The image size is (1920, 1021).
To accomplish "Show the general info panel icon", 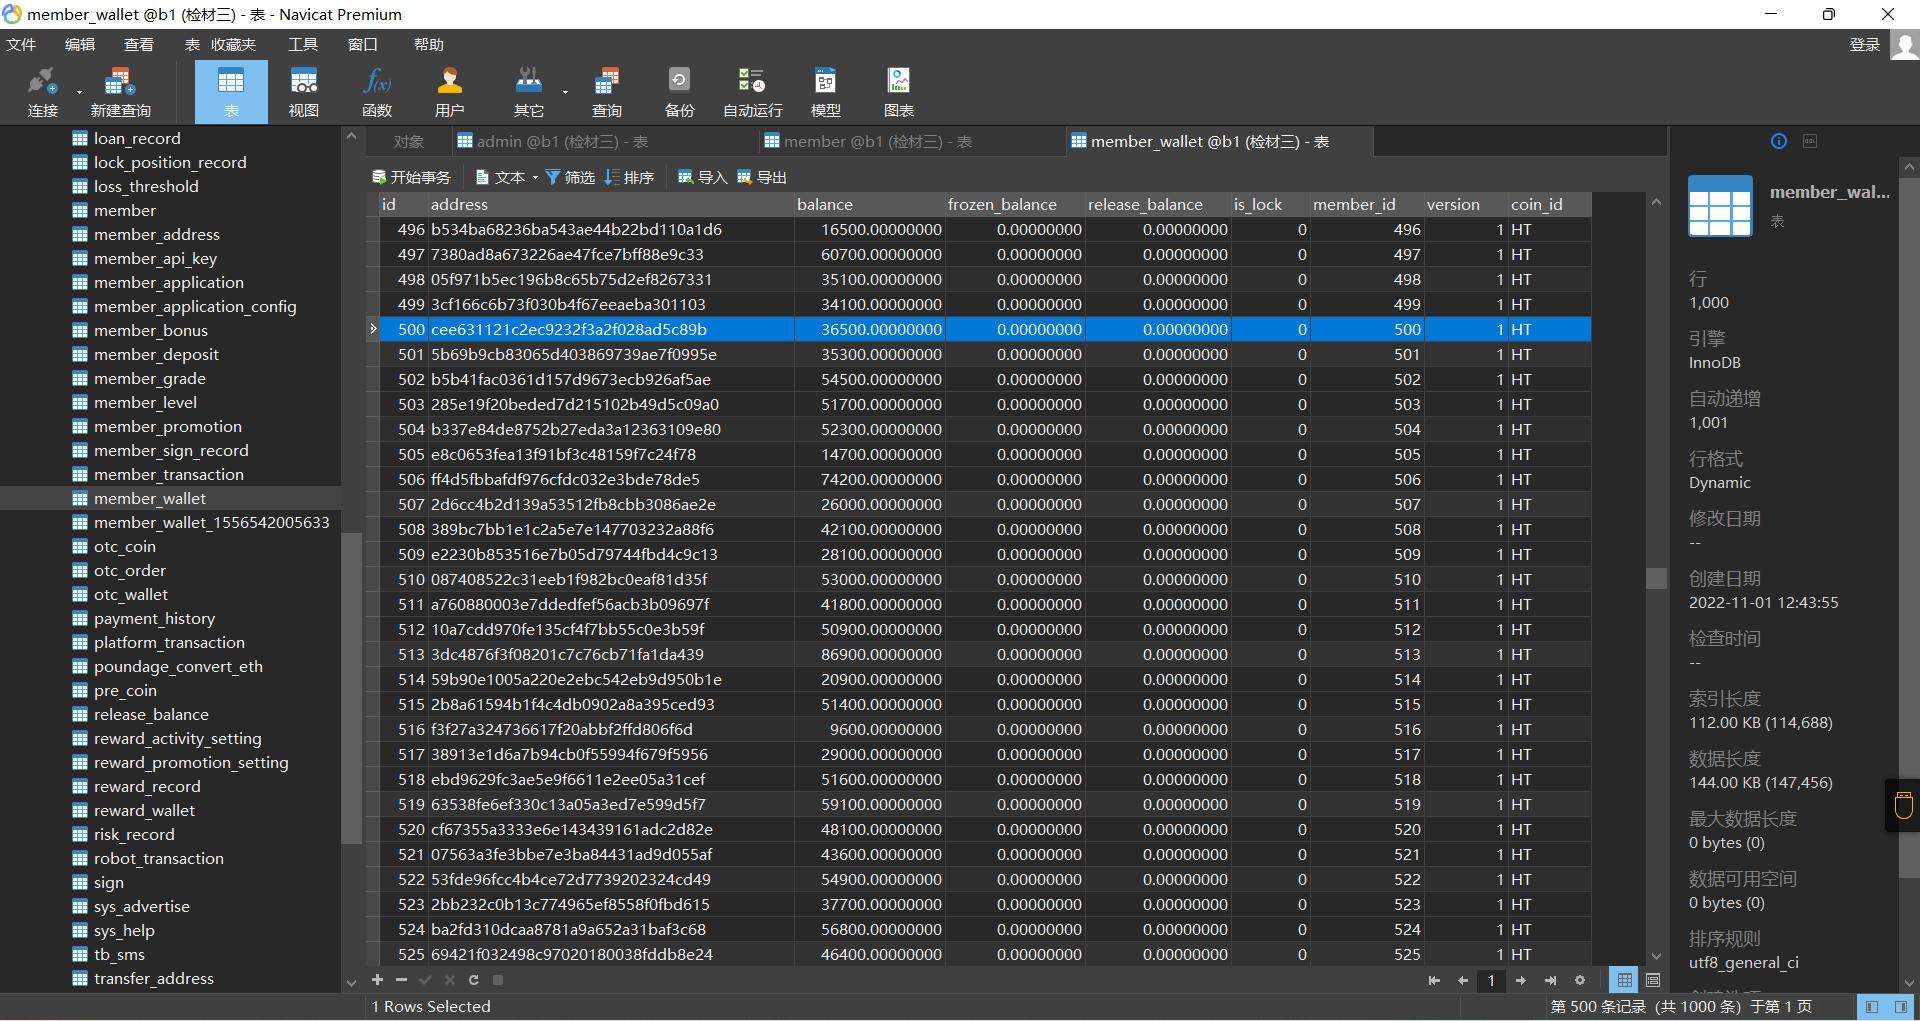I will coord(1779,141).
